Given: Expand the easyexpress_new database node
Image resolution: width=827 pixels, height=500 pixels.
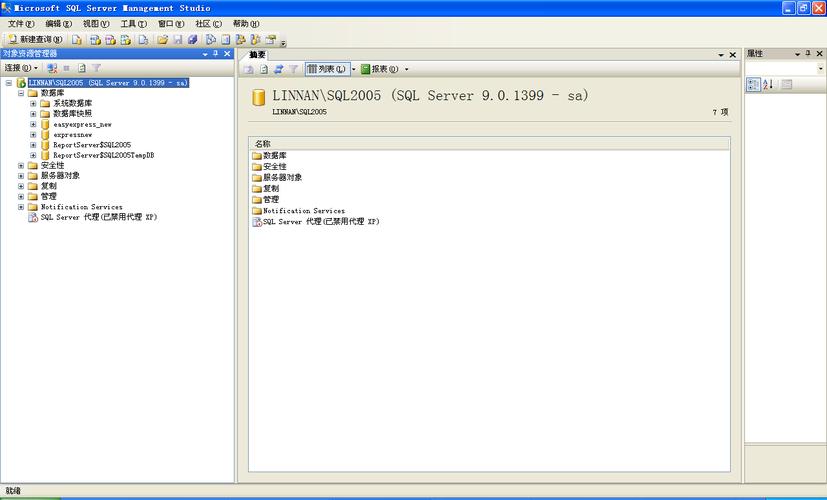Looking at the screenshot, I should click(33, 124).
